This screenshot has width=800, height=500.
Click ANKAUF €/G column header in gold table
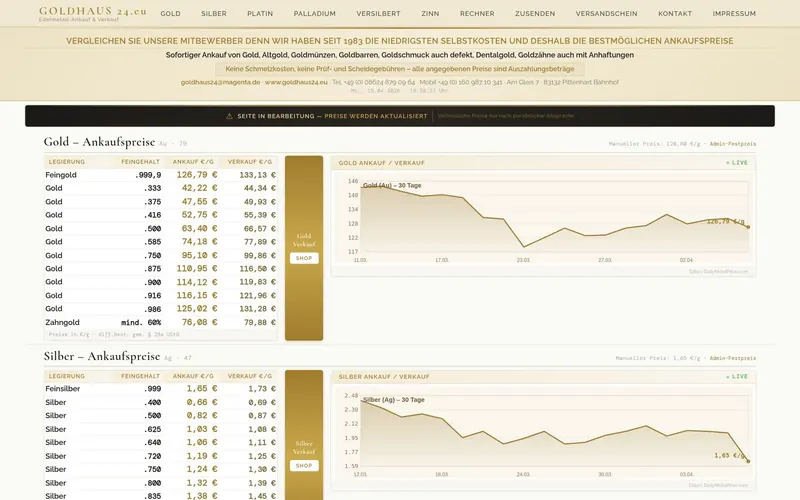coord(193,162)
